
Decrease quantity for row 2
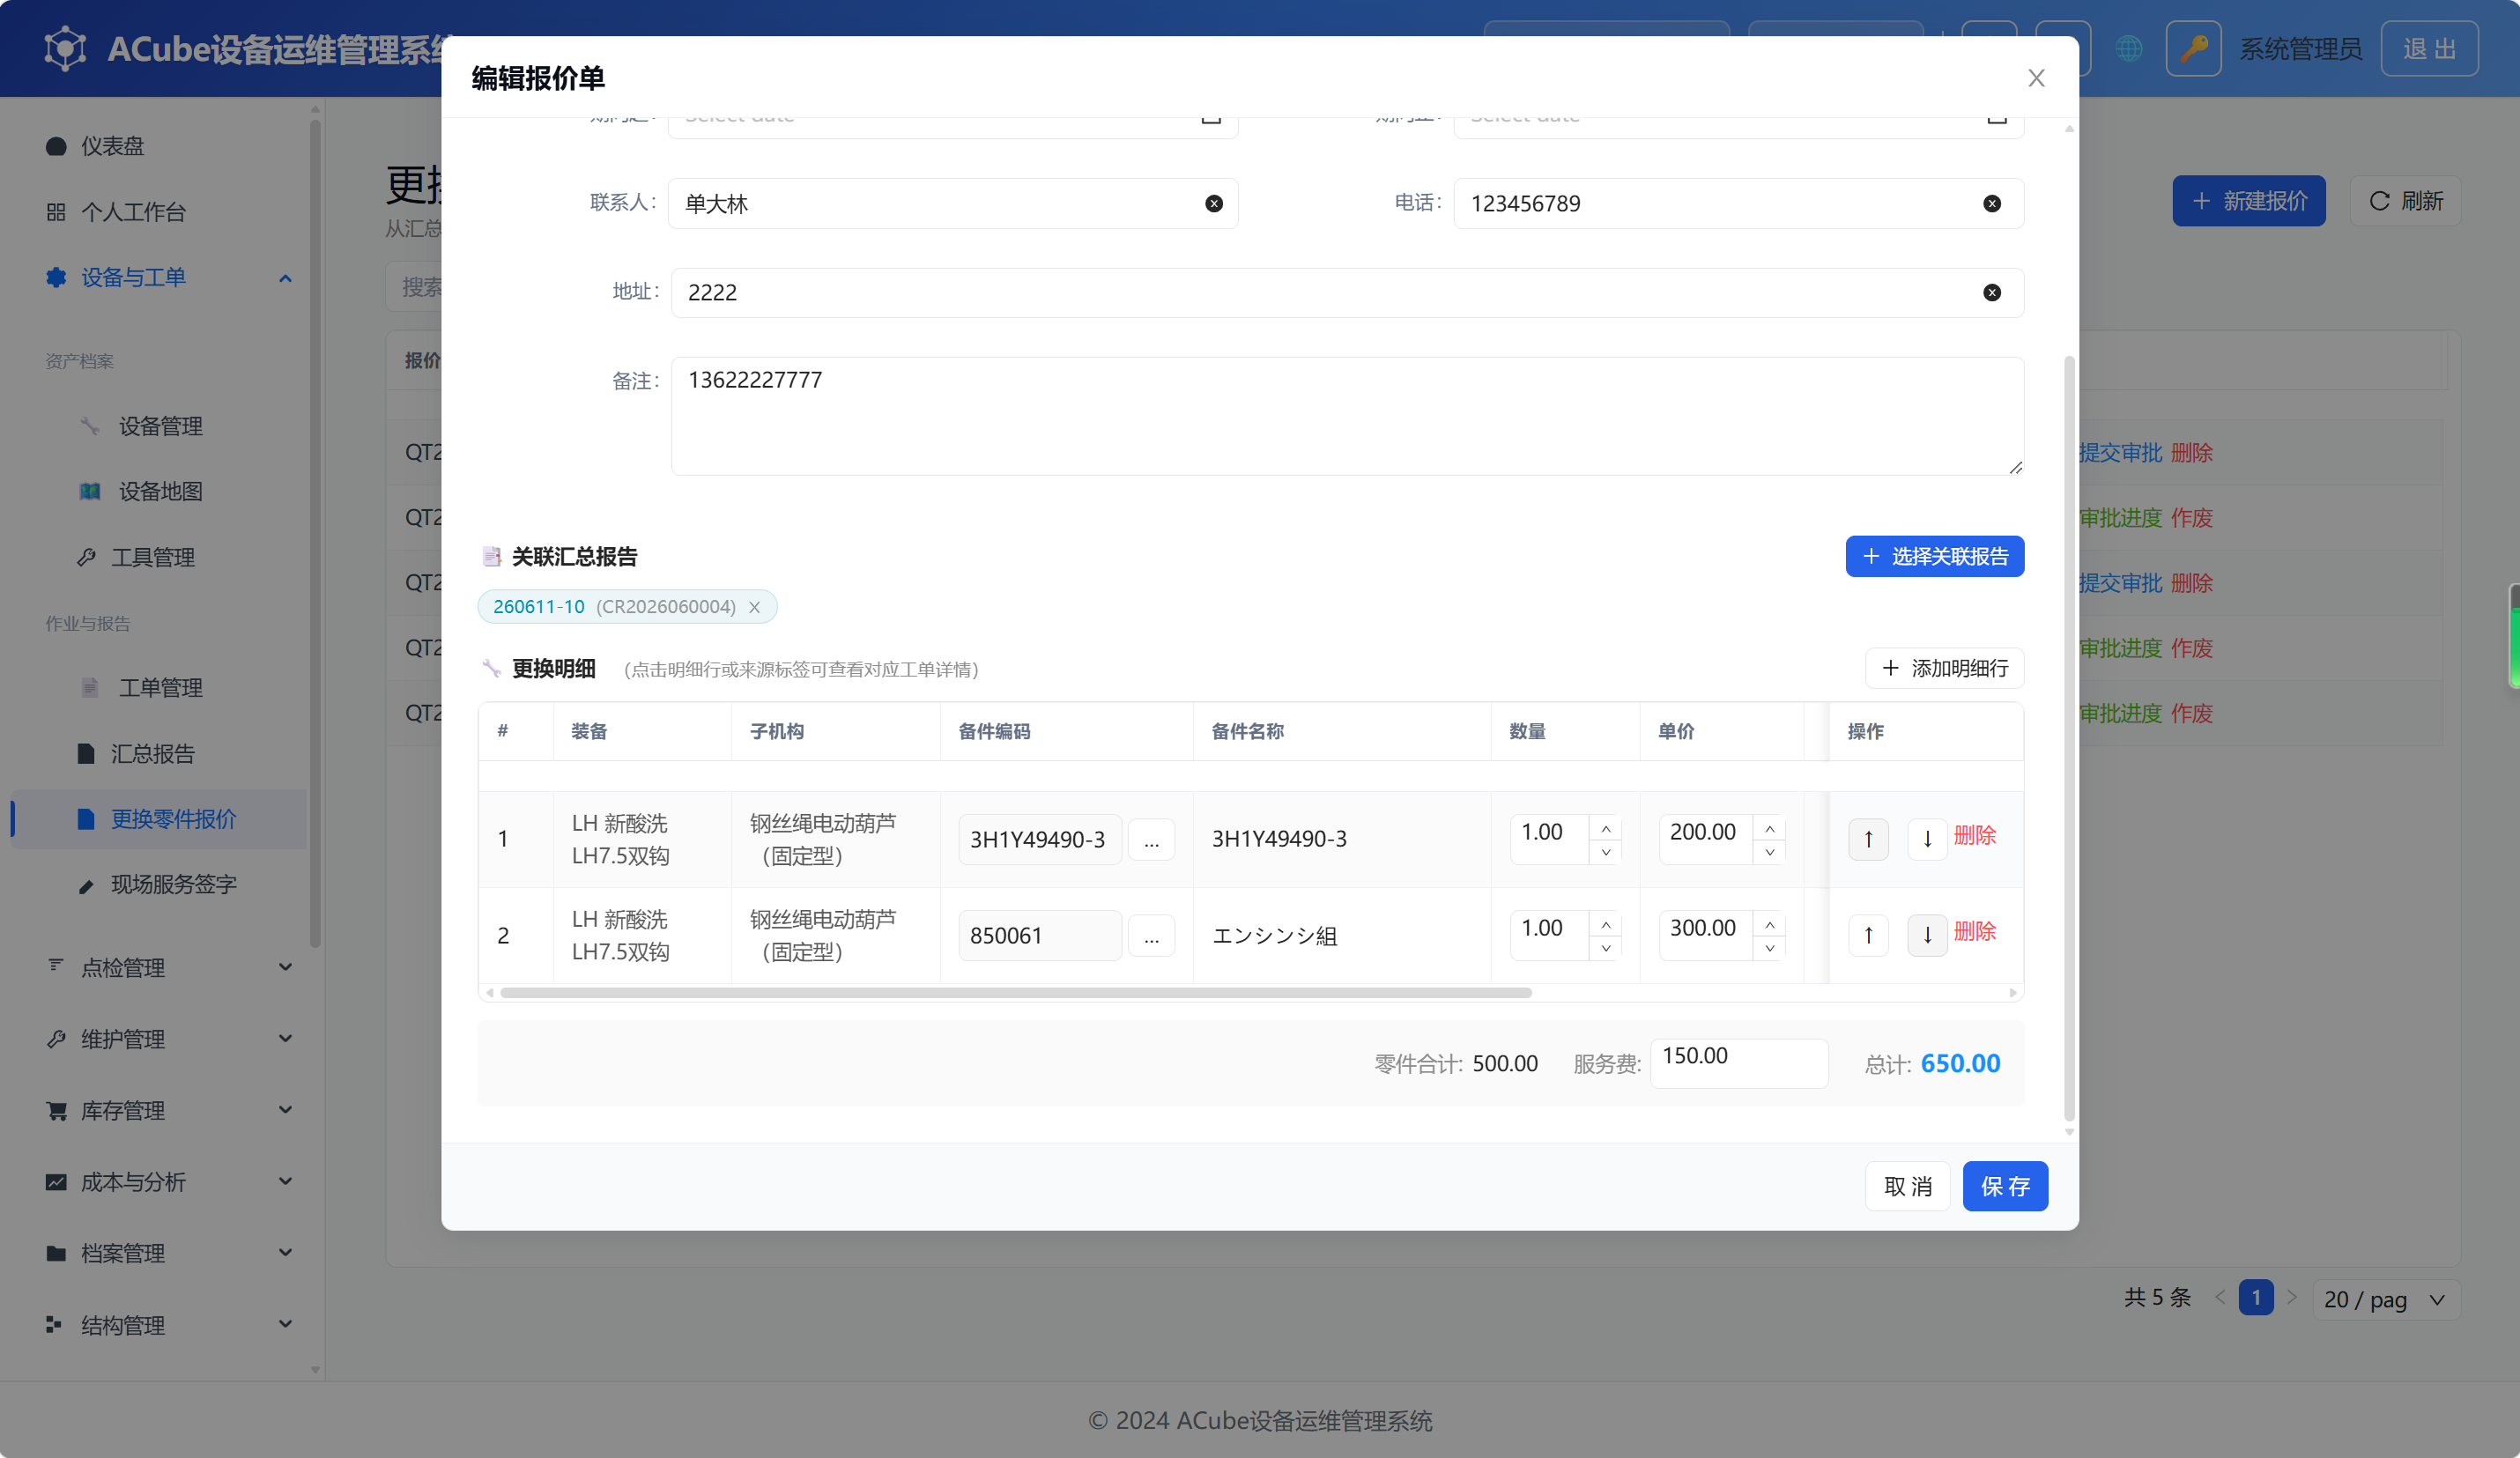click(1605, 948)
